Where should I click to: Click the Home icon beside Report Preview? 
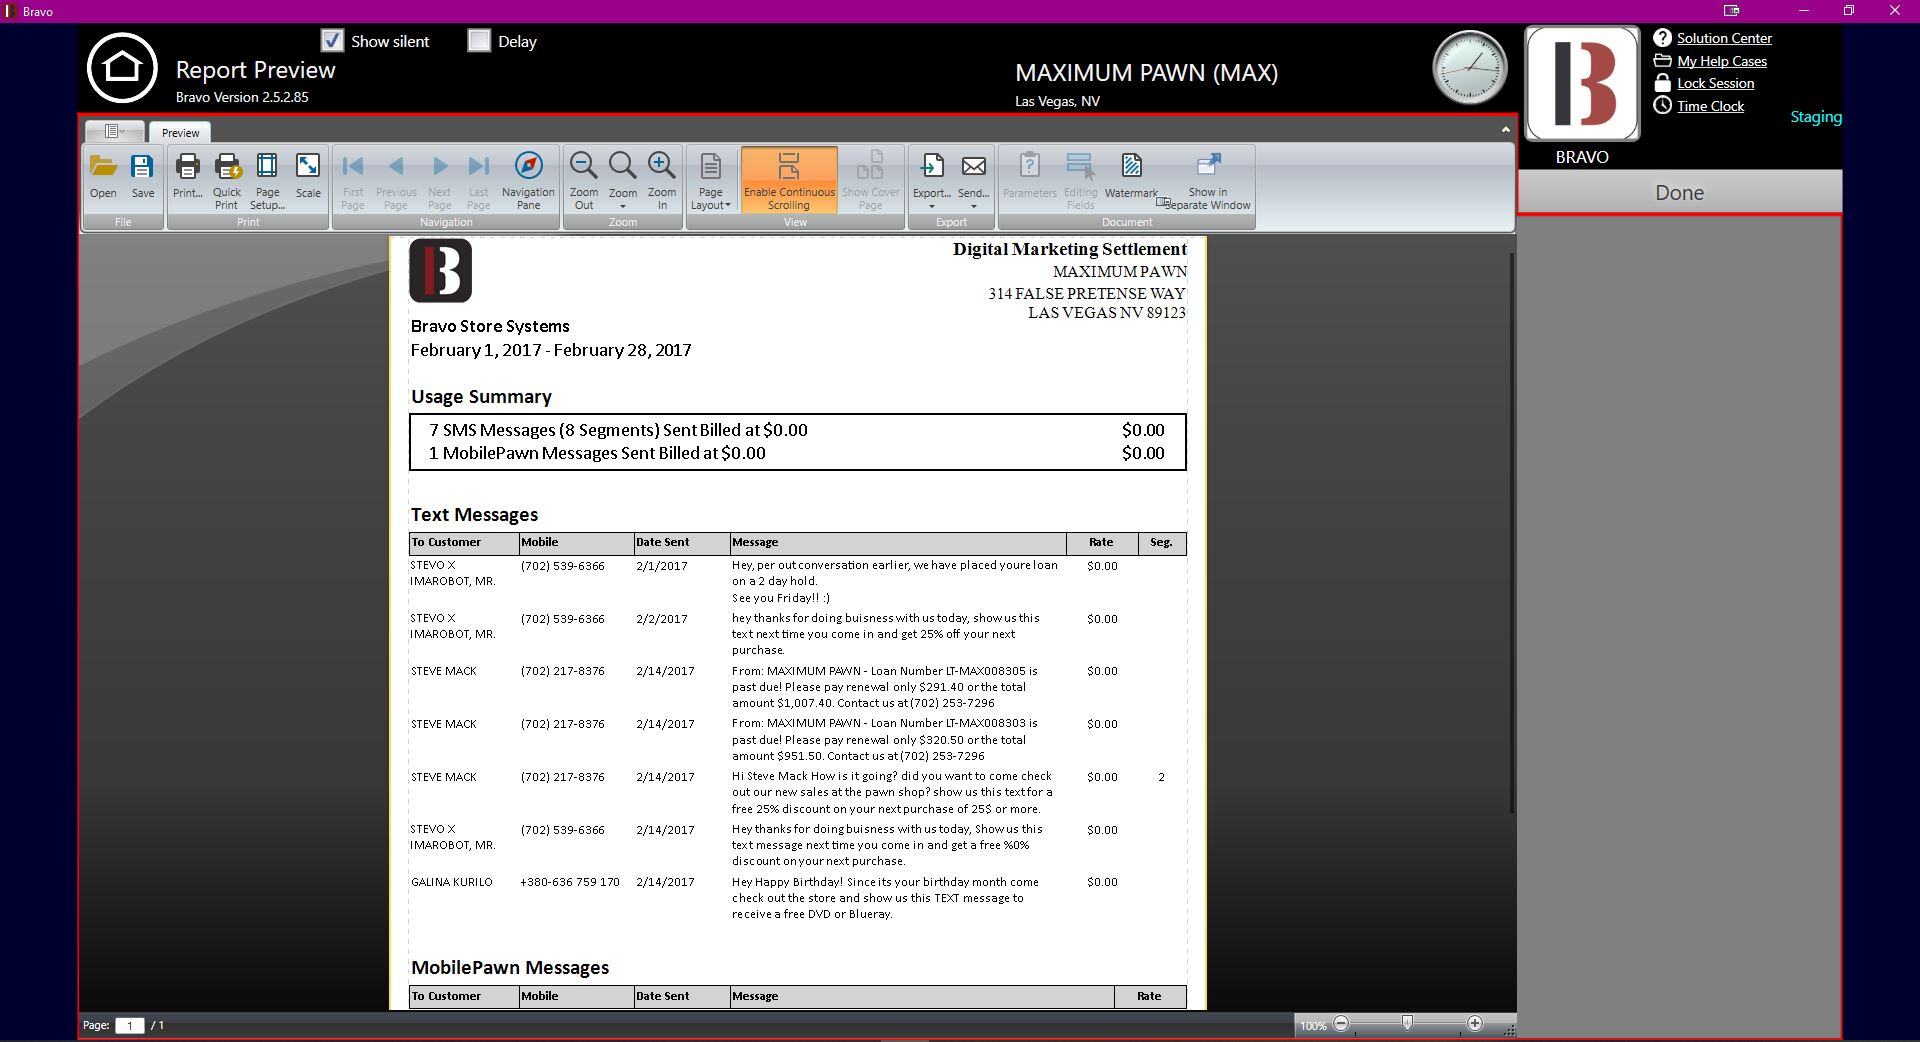click(122, 68)
